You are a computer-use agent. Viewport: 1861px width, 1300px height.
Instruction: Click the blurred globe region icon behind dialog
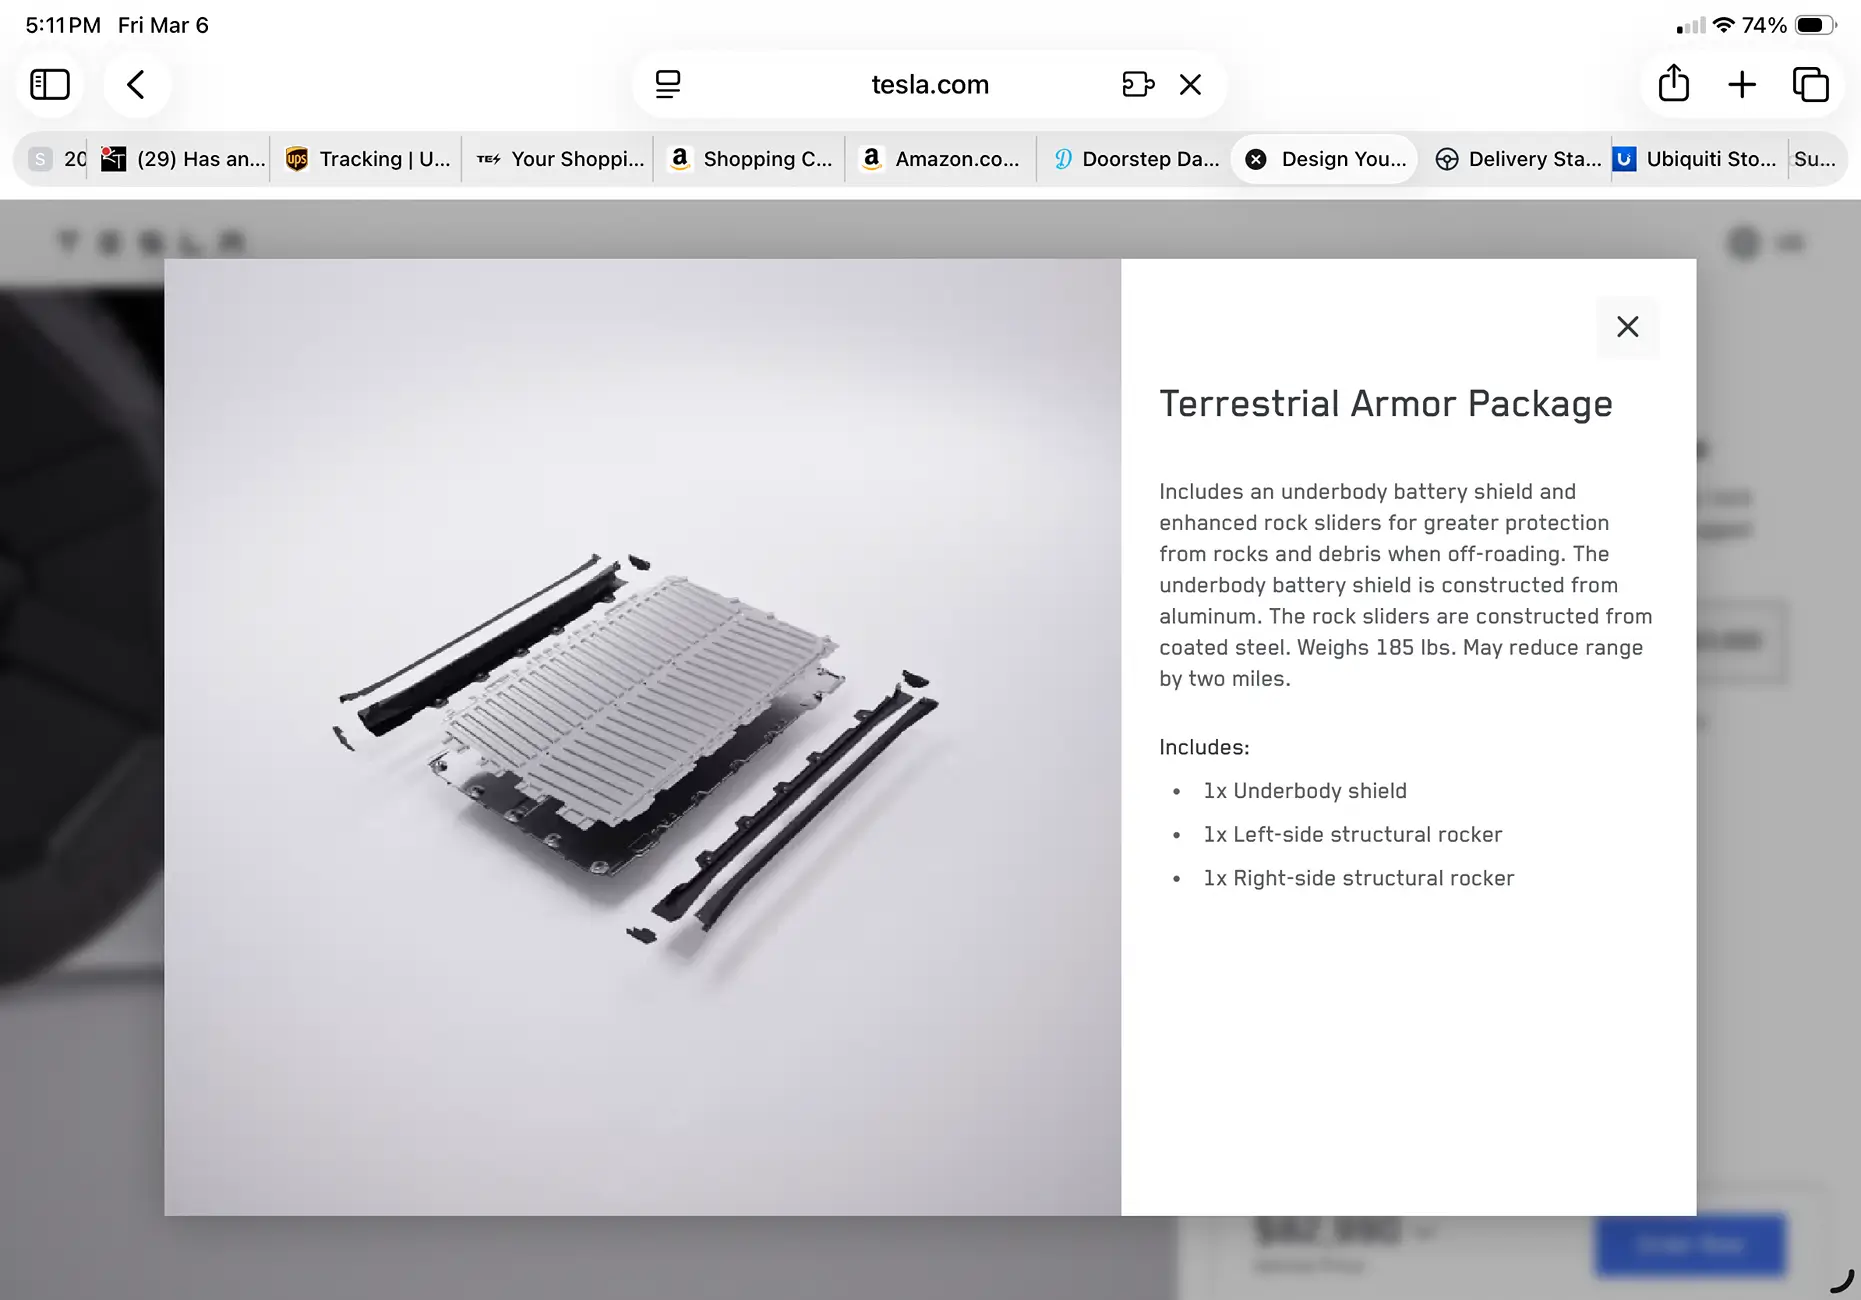1744,242
